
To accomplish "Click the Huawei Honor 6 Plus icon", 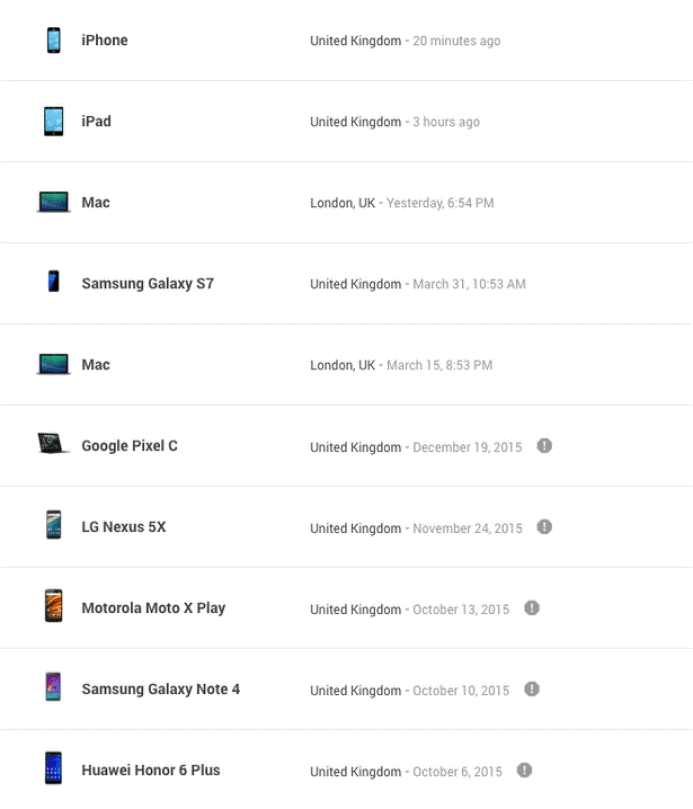I will (x=54, y=768).
